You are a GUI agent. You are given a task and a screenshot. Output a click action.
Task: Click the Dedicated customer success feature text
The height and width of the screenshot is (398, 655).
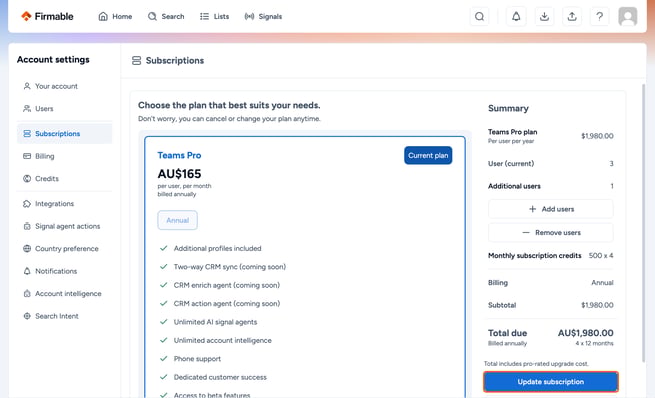[220, 377]
